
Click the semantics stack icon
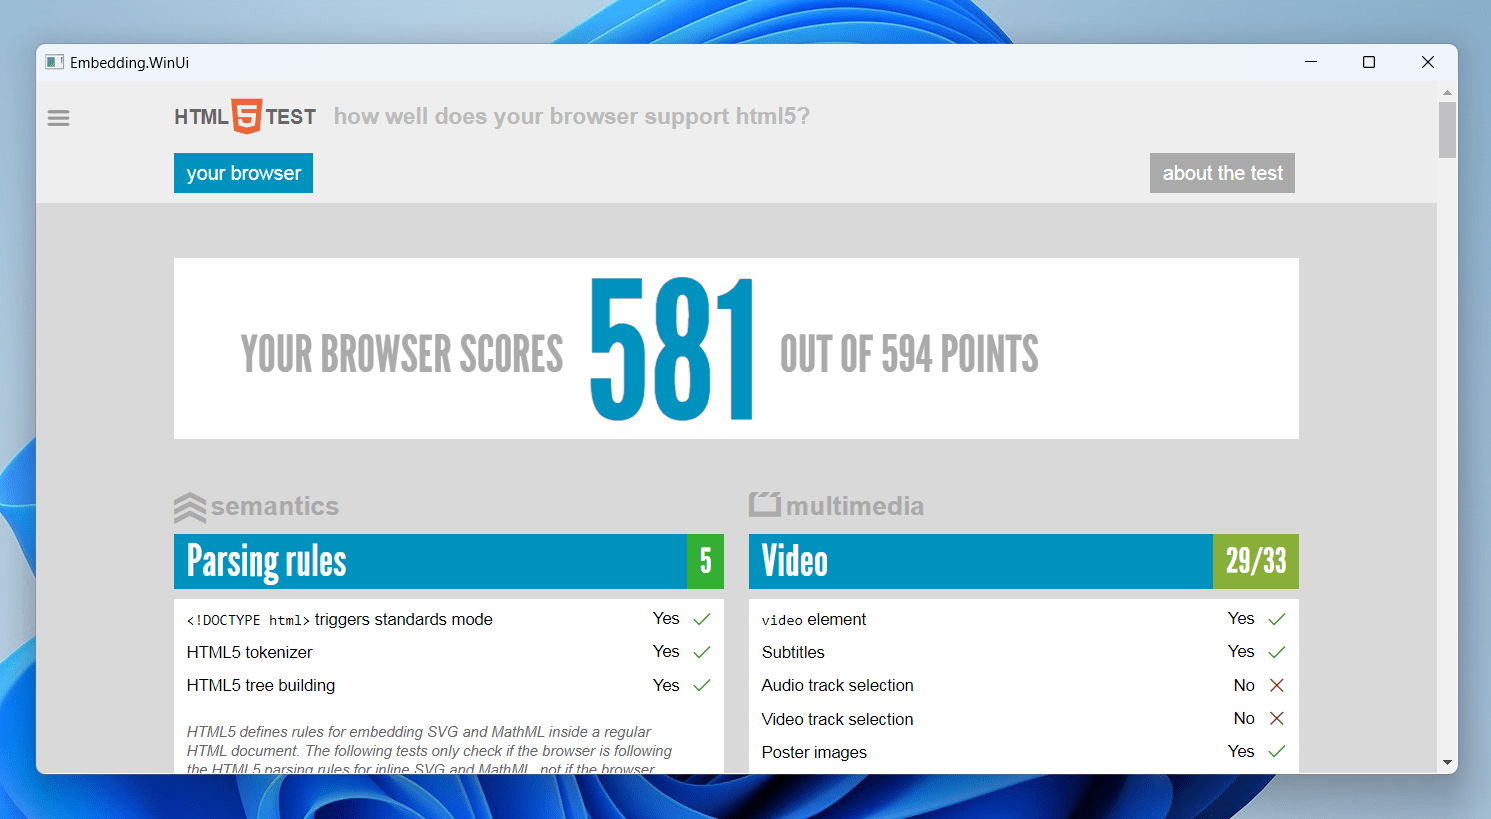point(190,507)
